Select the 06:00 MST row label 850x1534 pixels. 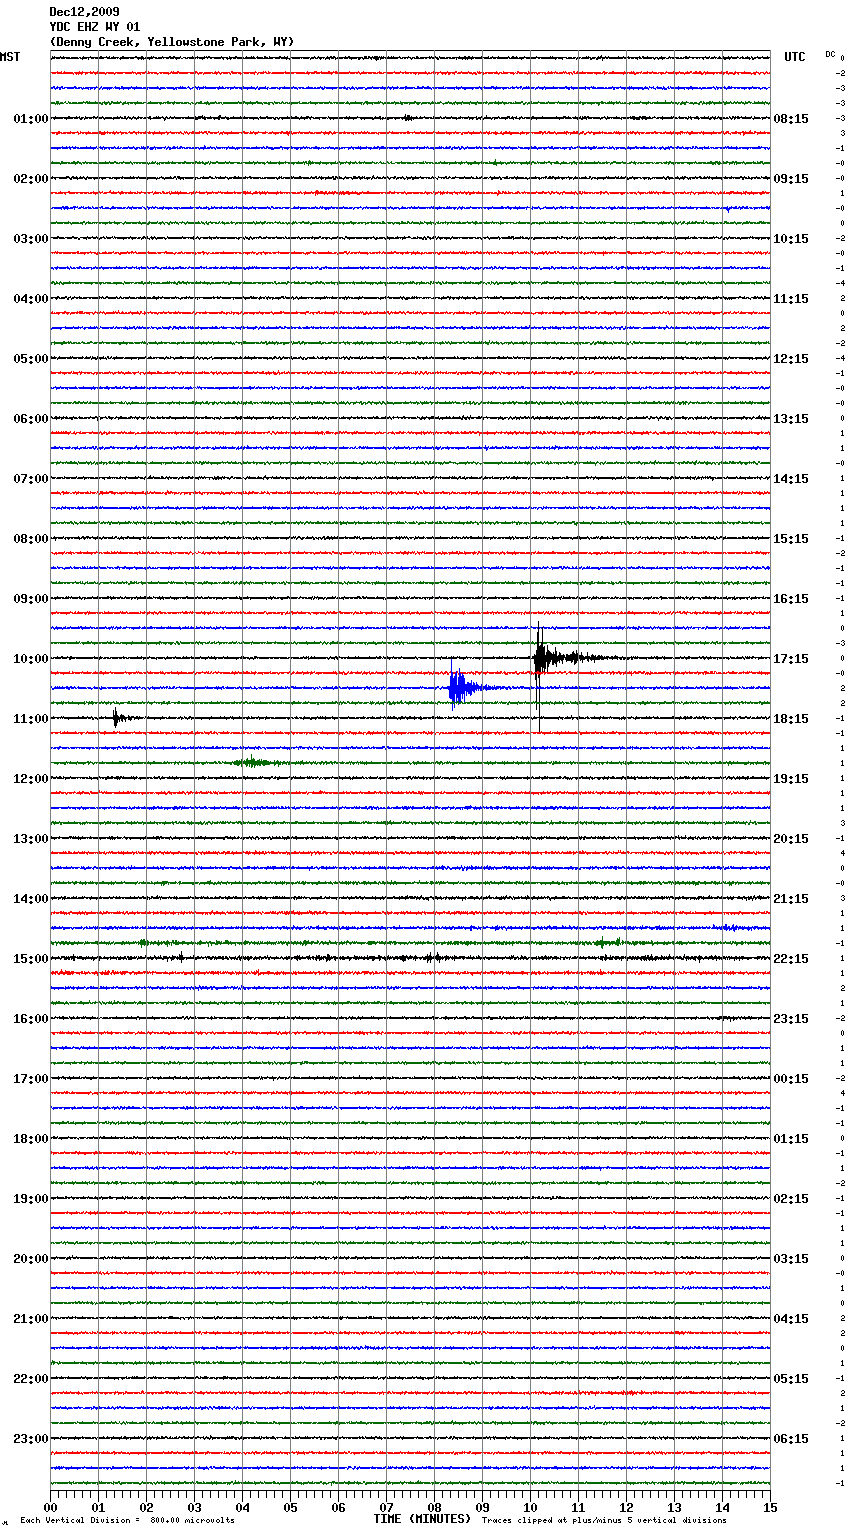[x=30, y=419]
